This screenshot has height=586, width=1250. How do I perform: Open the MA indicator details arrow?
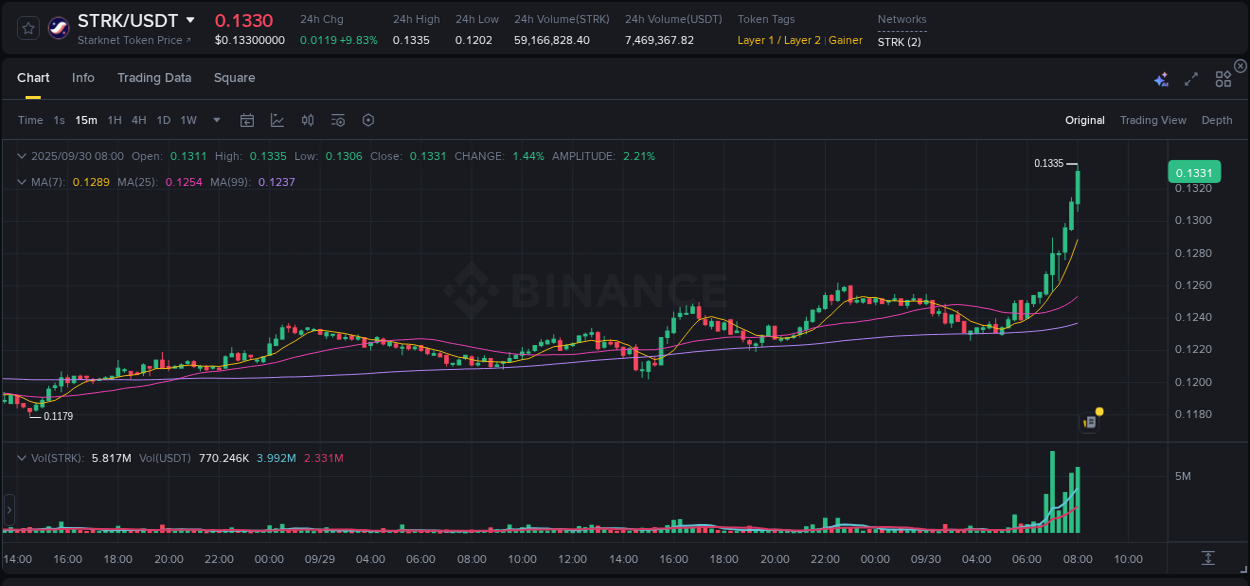click(x=21, y=181)
